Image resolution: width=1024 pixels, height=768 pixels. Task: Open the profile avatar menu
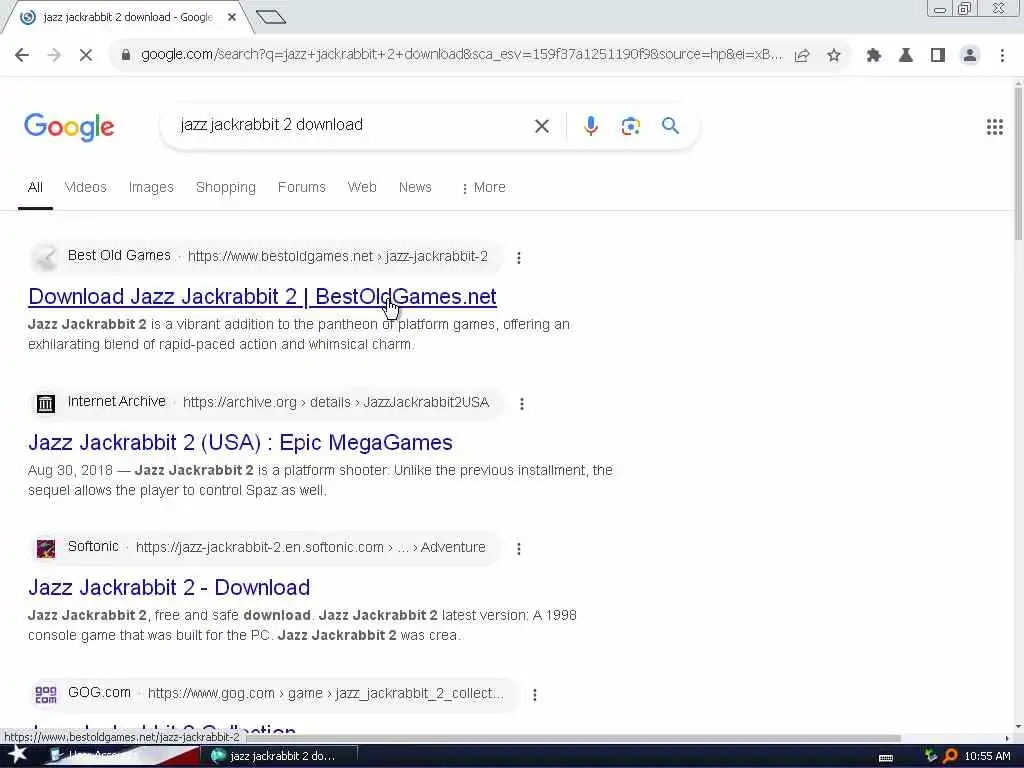pyautogui.click(x=970, y=55)
